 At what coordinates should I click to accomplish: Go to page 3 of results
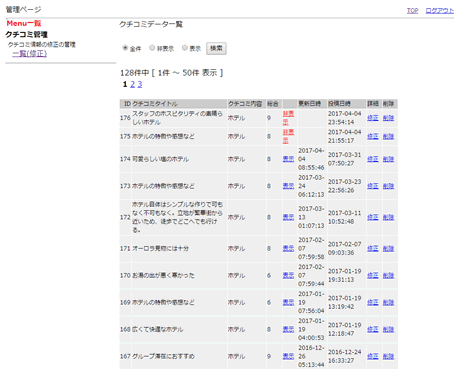(140, 84)
